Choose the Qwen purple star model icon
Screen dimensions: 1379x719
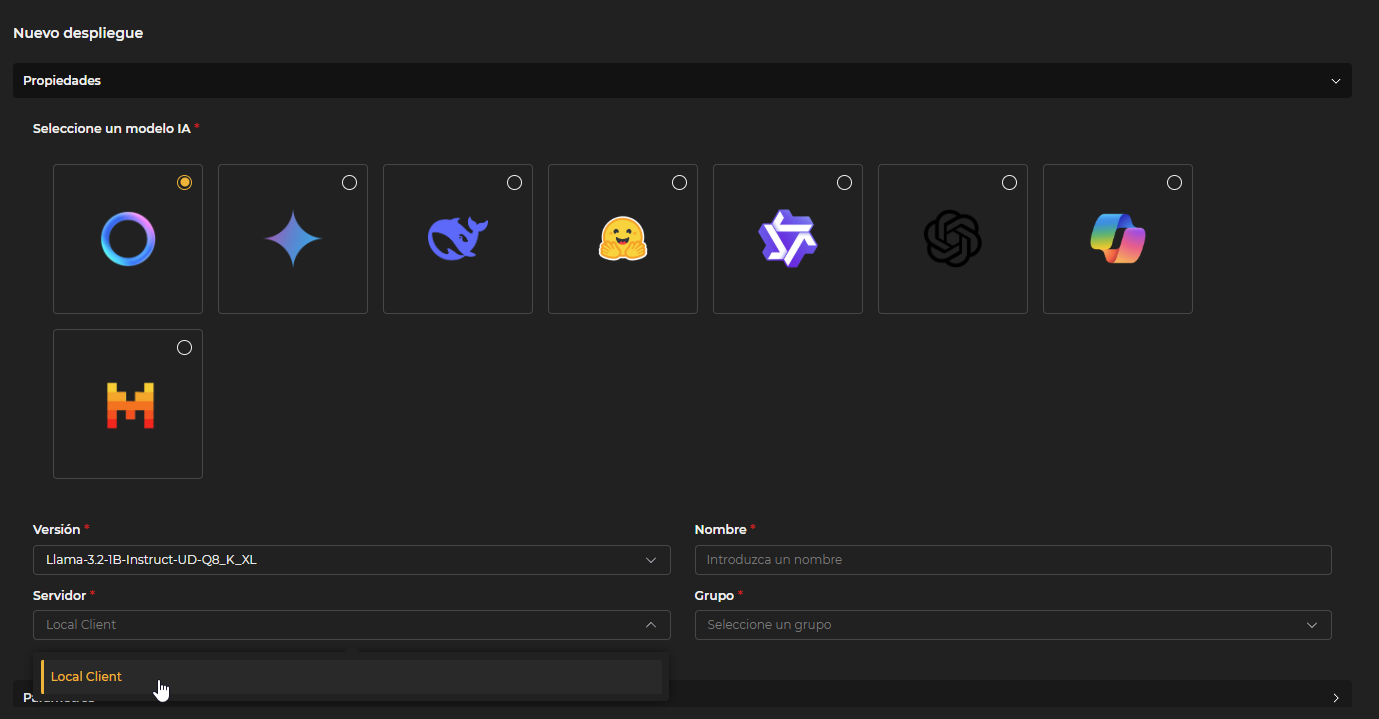tap(788, 239)
